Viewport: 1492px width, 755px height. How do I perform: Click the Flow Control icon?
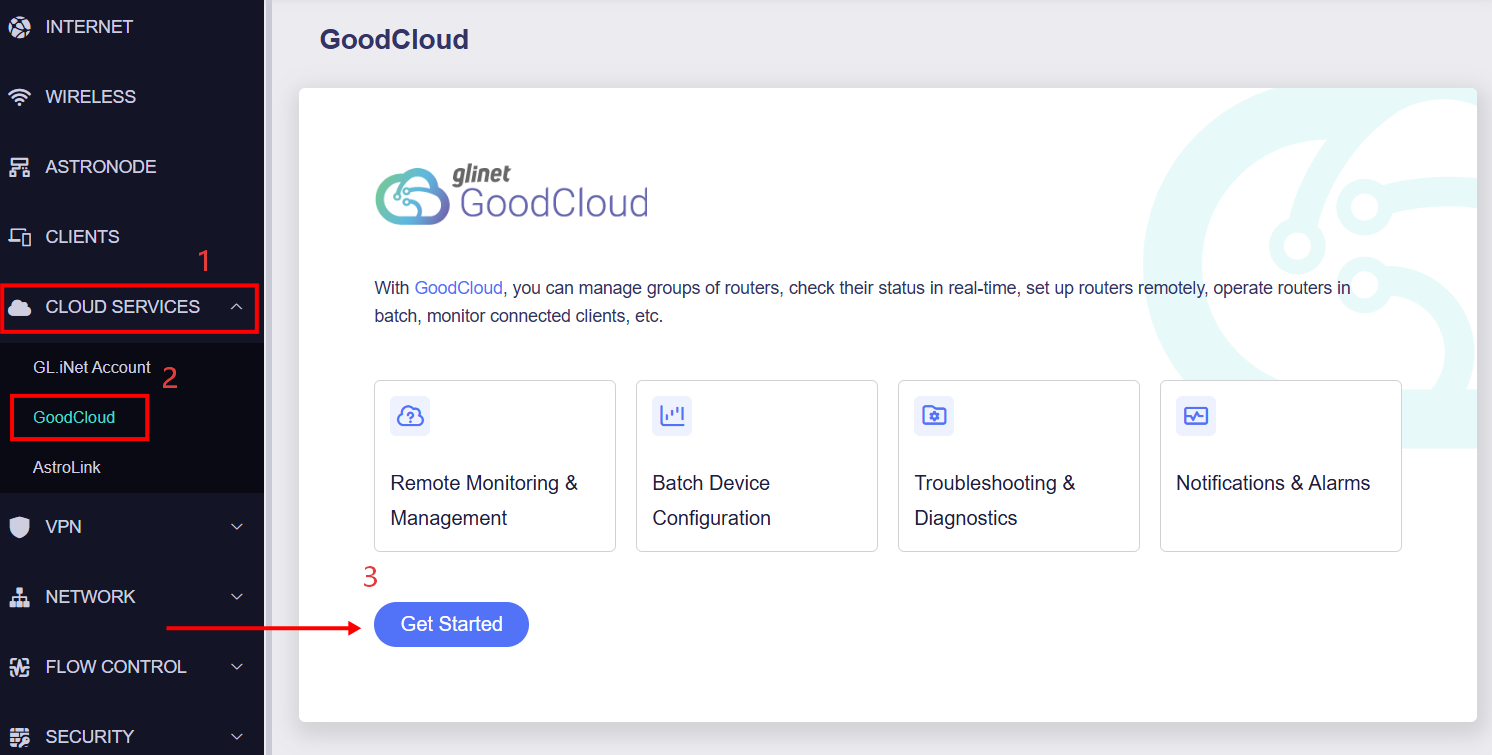coord(19,667)
